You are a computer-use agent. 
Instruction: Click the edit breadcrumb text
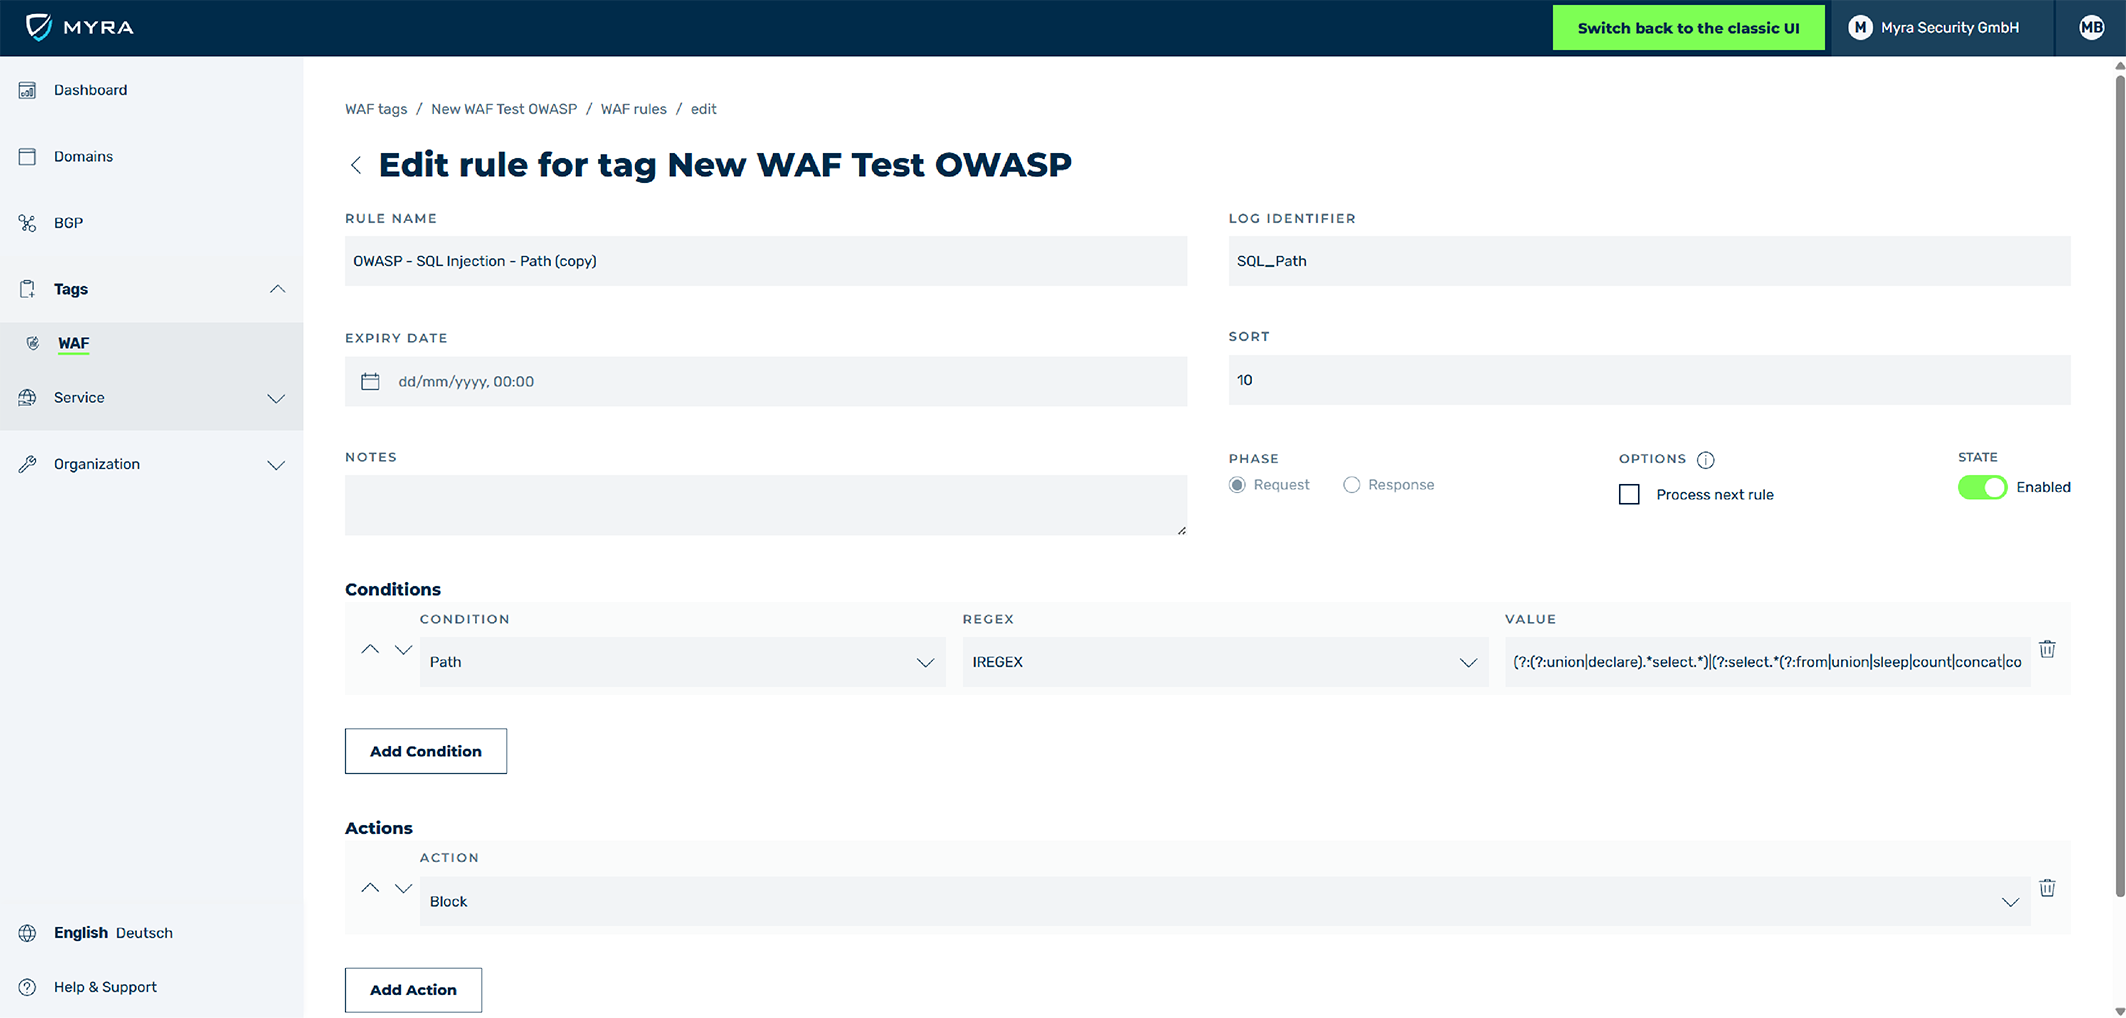(703, 109)
